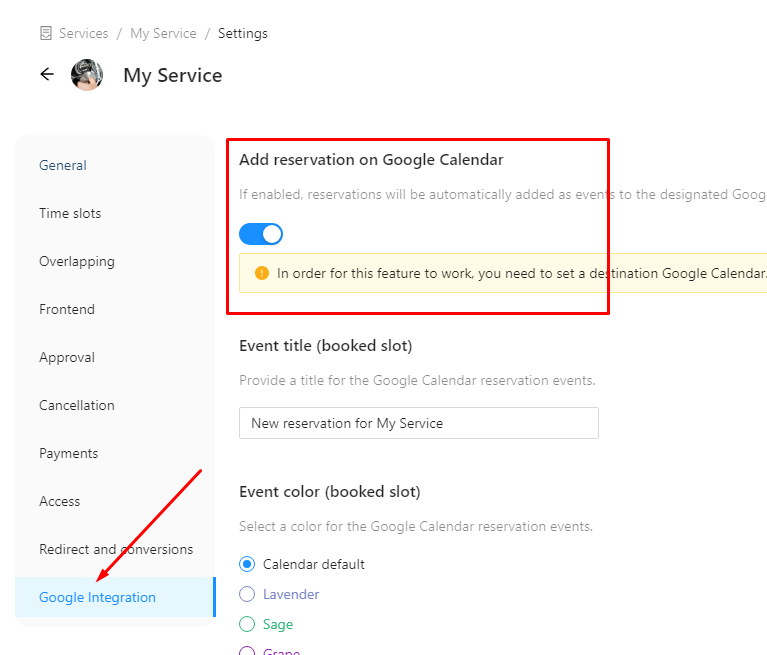This screenshot has width=767, height=655.
Task: Open the Overlapping settings tab
Action: tap(77, 261)
